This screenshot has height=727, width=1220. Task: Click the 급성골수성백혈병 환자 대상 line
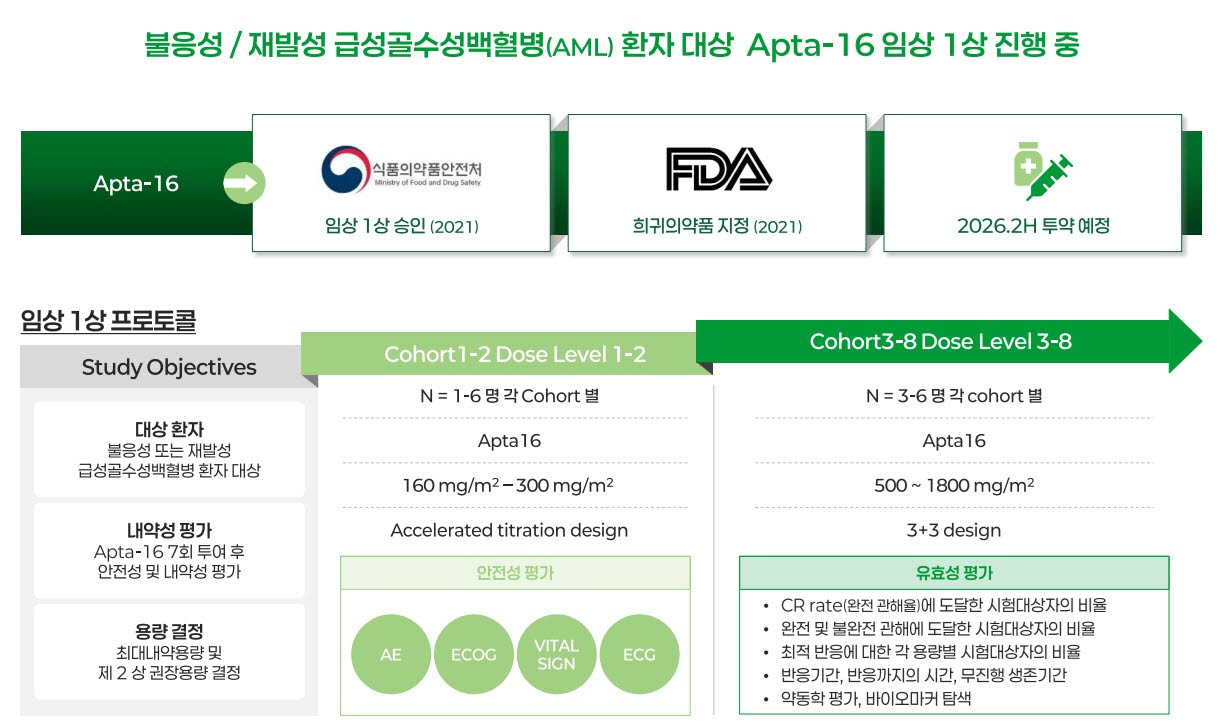coord(169,470)
